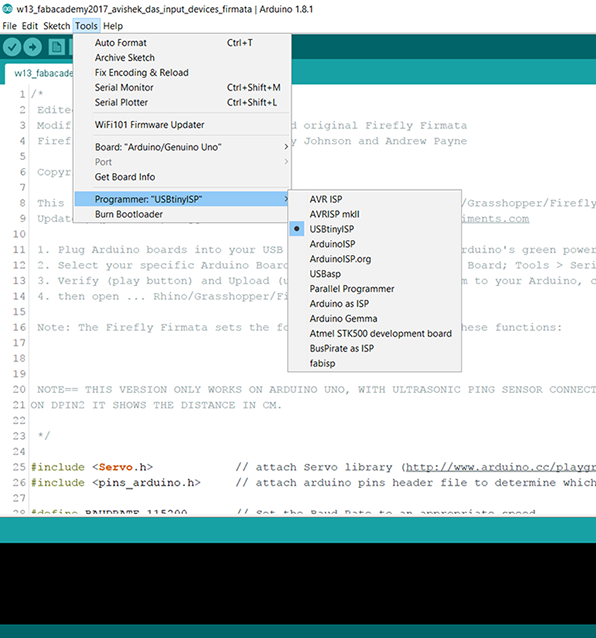Switch to the w13_fabacademy sketch tab
Image resolution: width=596 pixels, height=638 pixels.
(x=41, y=74)
